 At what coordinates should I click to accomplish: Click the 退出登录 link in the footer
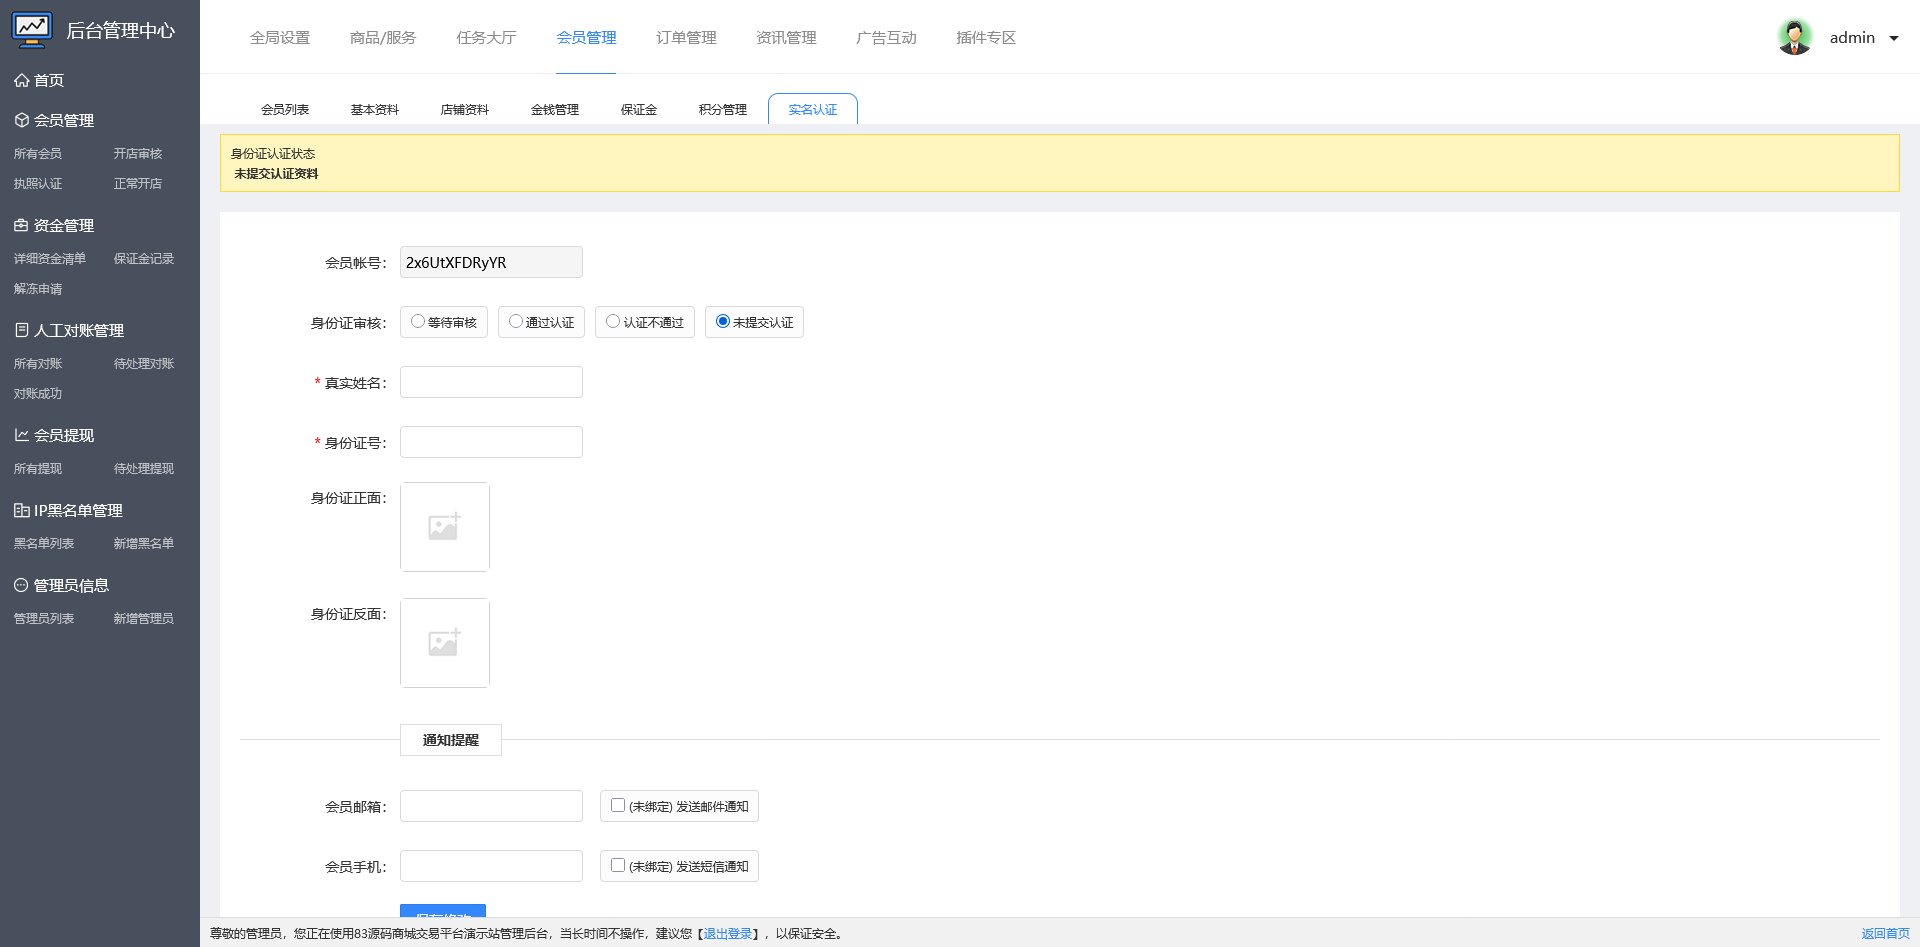tap(728, 933)
